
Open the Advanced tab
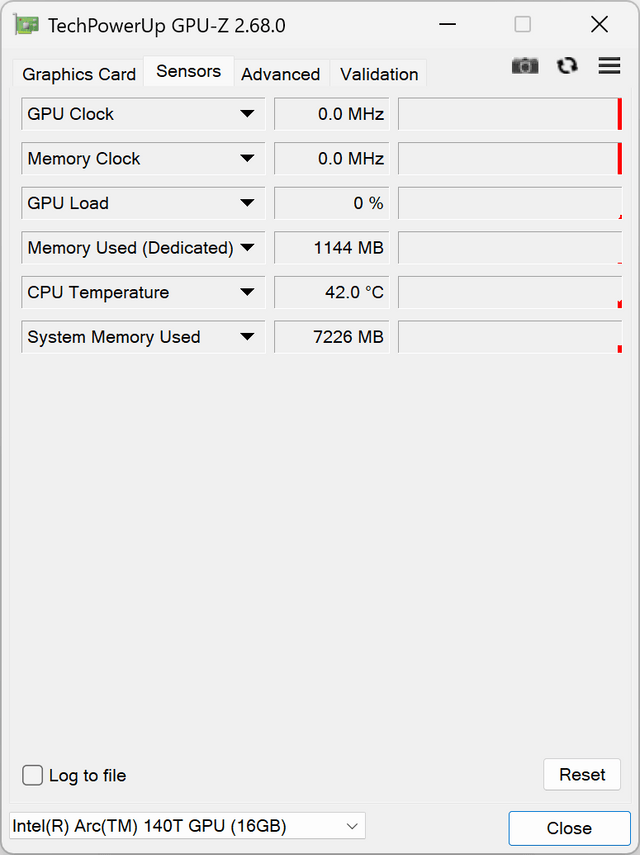(x=281, y=74)
